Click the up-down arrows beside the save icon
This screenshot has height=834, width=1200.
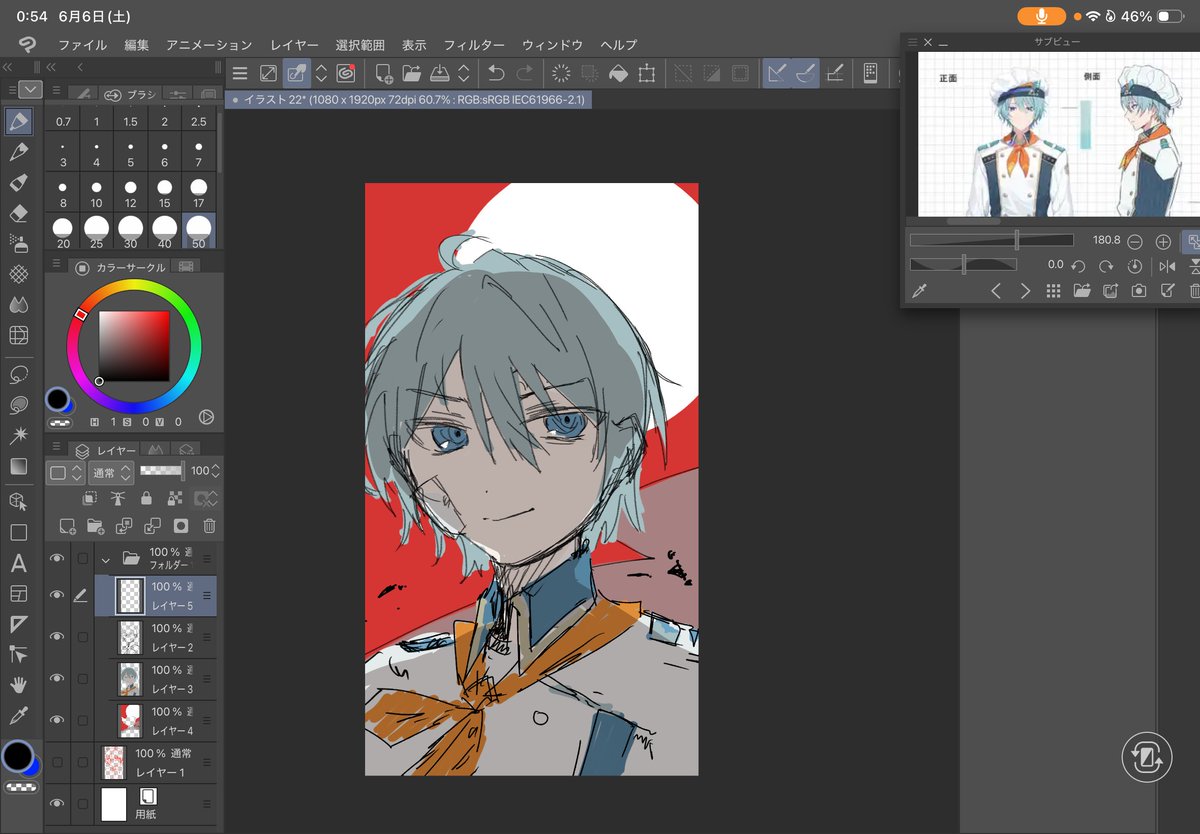pos(464,73)
